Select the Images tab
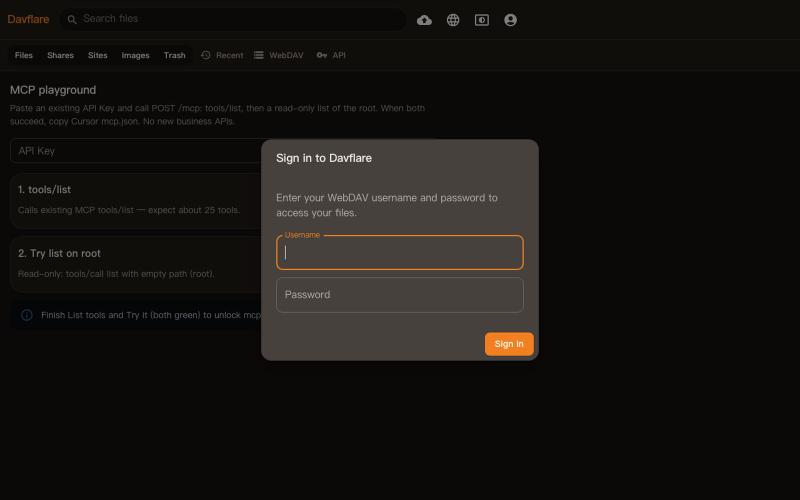 [135, 55]
